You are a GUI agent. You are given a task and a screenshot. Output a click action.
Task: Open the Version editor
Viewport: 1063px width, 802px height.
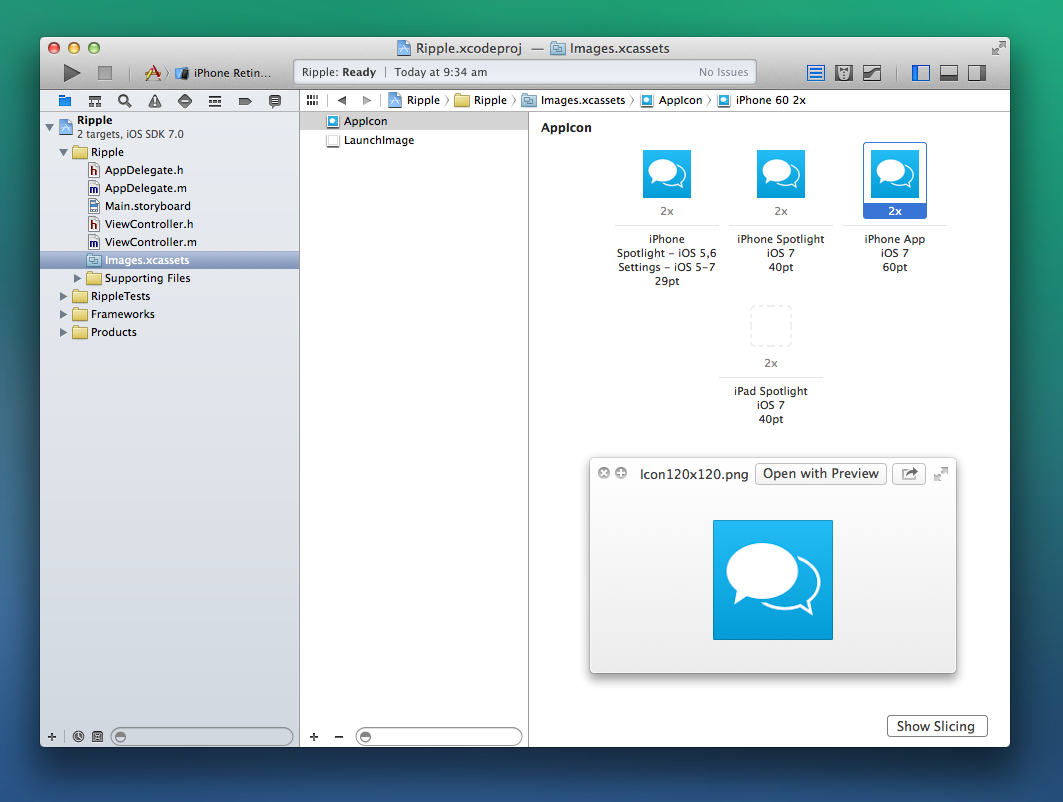click(x=872, y=73)
